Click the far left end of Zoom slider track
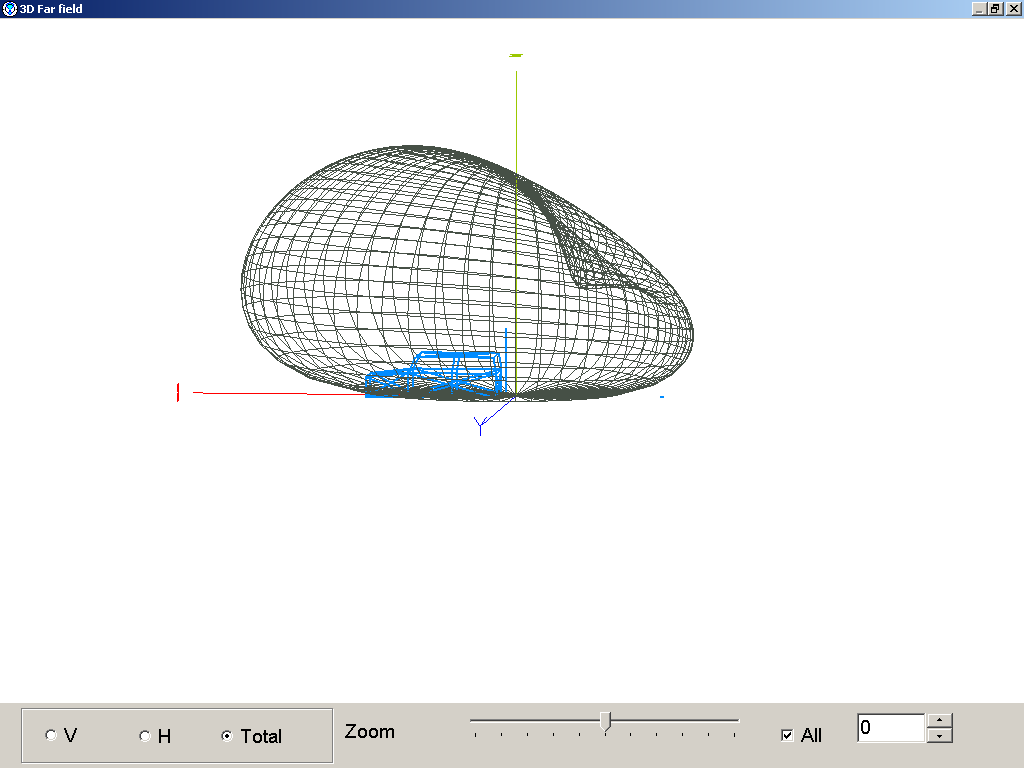This screenshot has height=768, width=1024. (x=472, y=720)
